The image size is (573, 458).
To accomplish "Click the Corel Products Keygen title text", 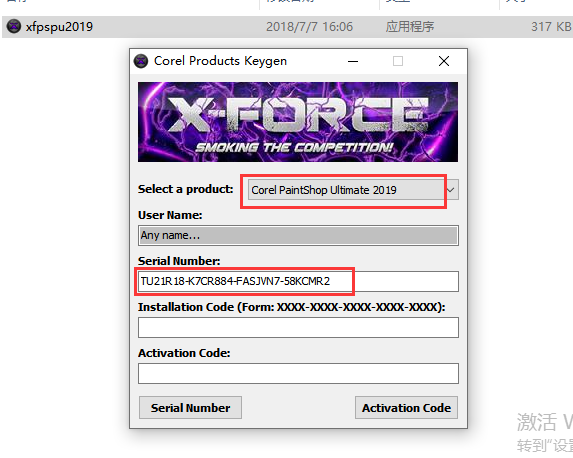I will [220, 61].
